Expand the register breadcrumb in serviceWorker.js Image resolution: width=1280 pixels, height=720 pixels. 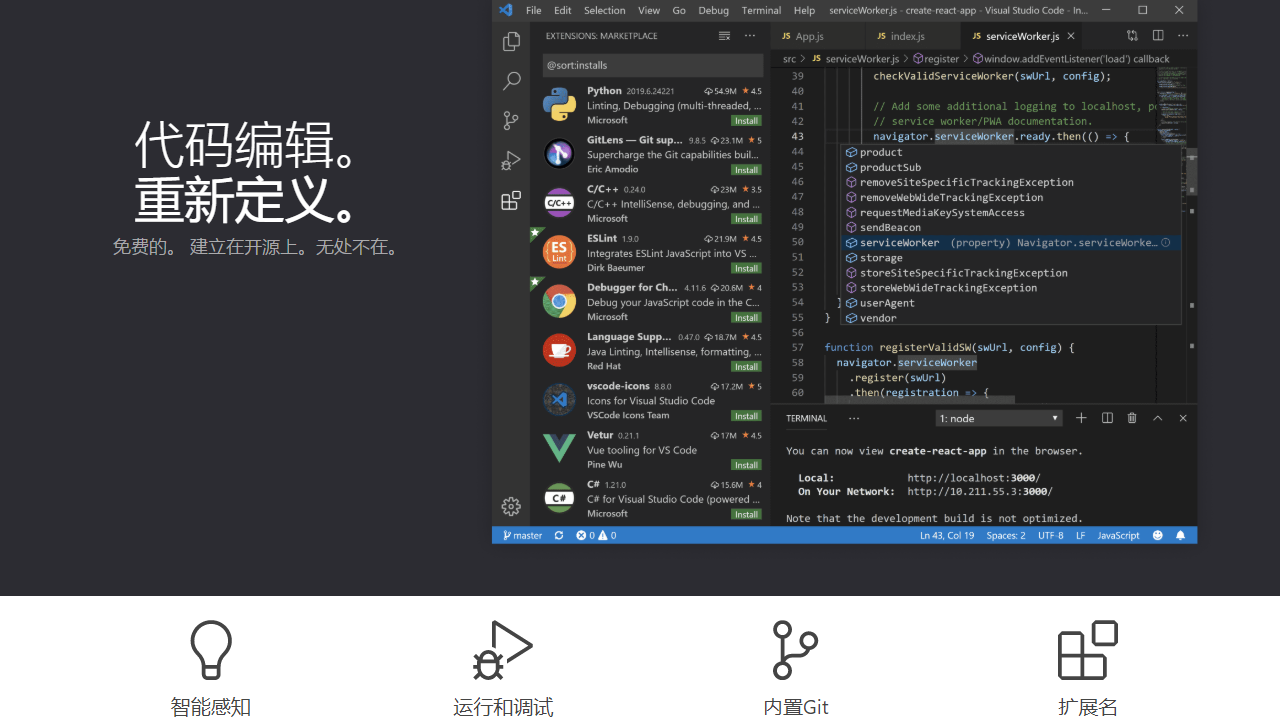(936, 58)
